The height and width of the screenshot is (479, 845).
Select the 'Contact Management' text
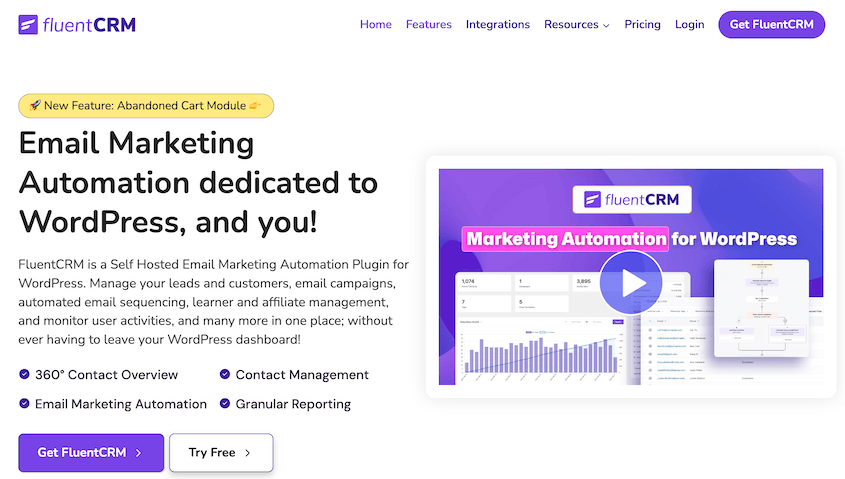[x=302, y=374]
